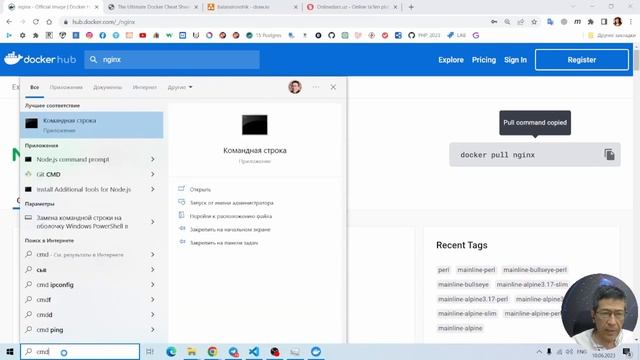Image resolution: width=640 pixels, height=360 pixels.
Task: Click the Docker Hub nginx search field
Action: point(172,60)
